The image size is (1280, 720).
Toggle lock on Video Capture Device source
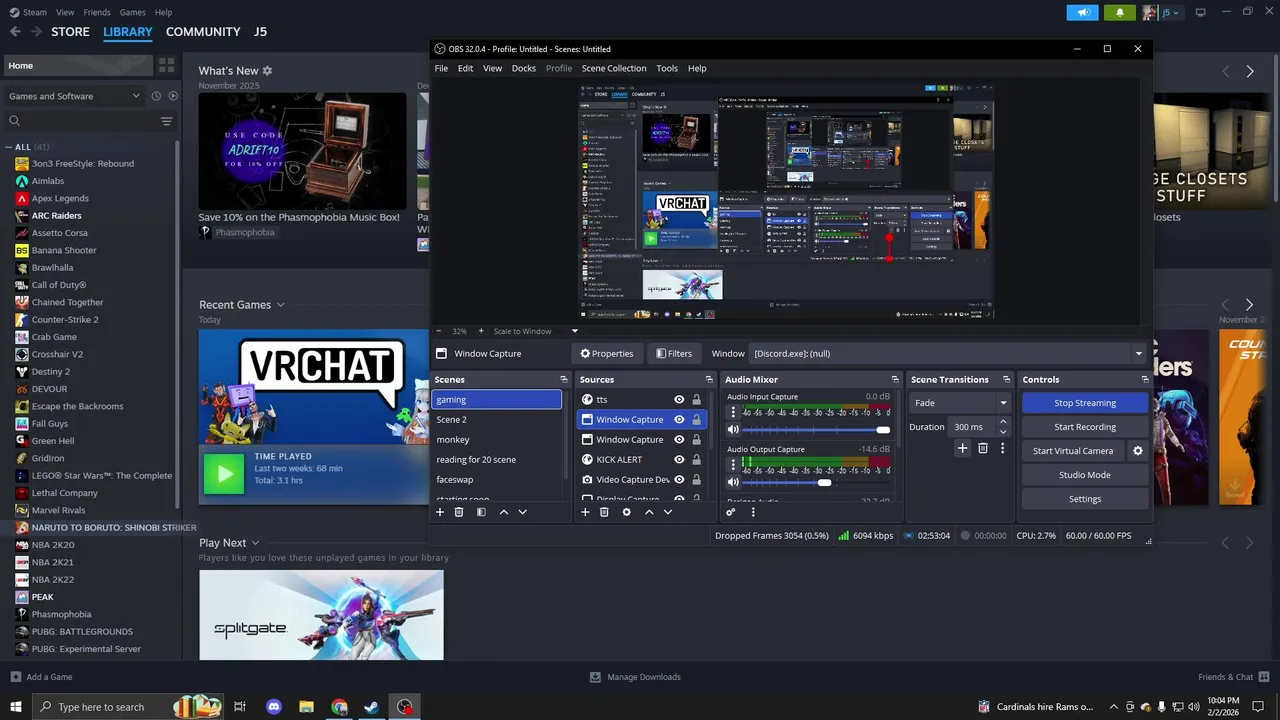coord(696,480)
